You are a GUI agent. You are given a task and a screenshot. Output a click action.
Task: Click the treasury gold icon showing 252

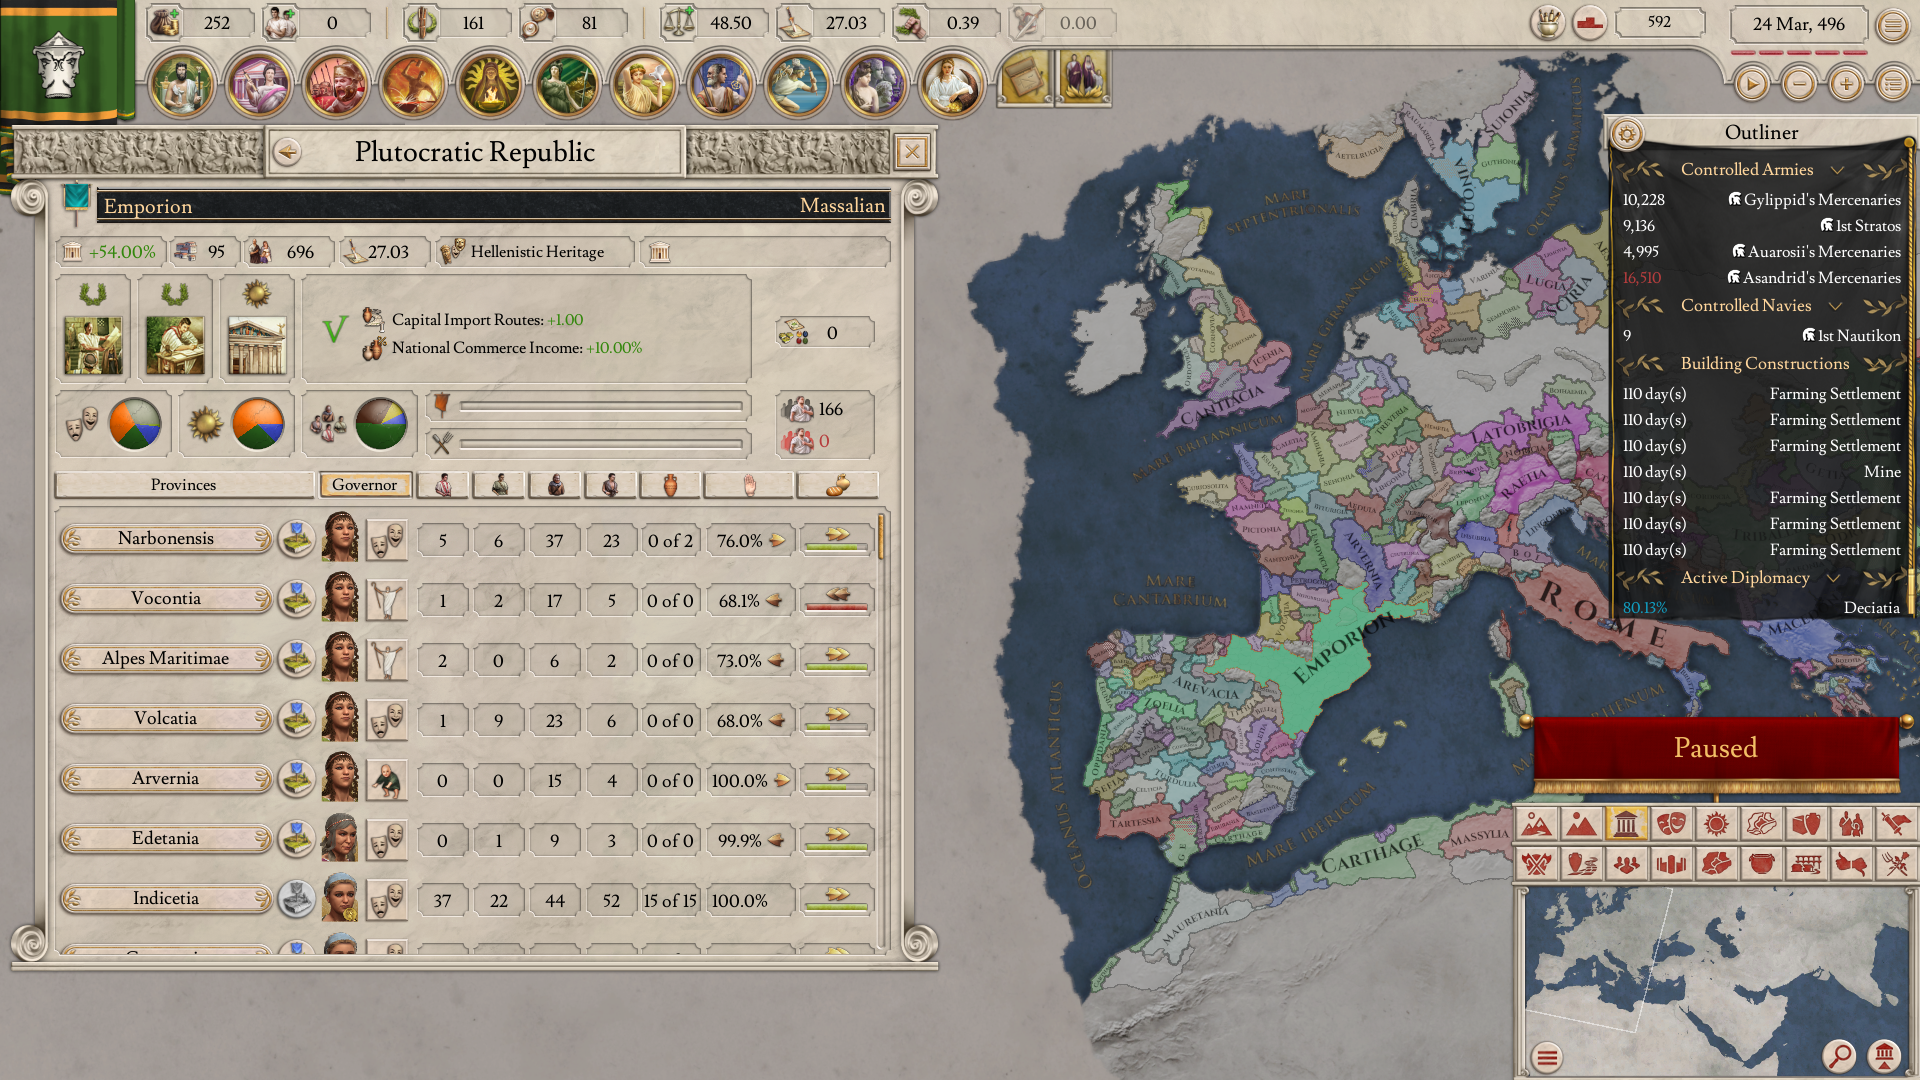[164, 22]
